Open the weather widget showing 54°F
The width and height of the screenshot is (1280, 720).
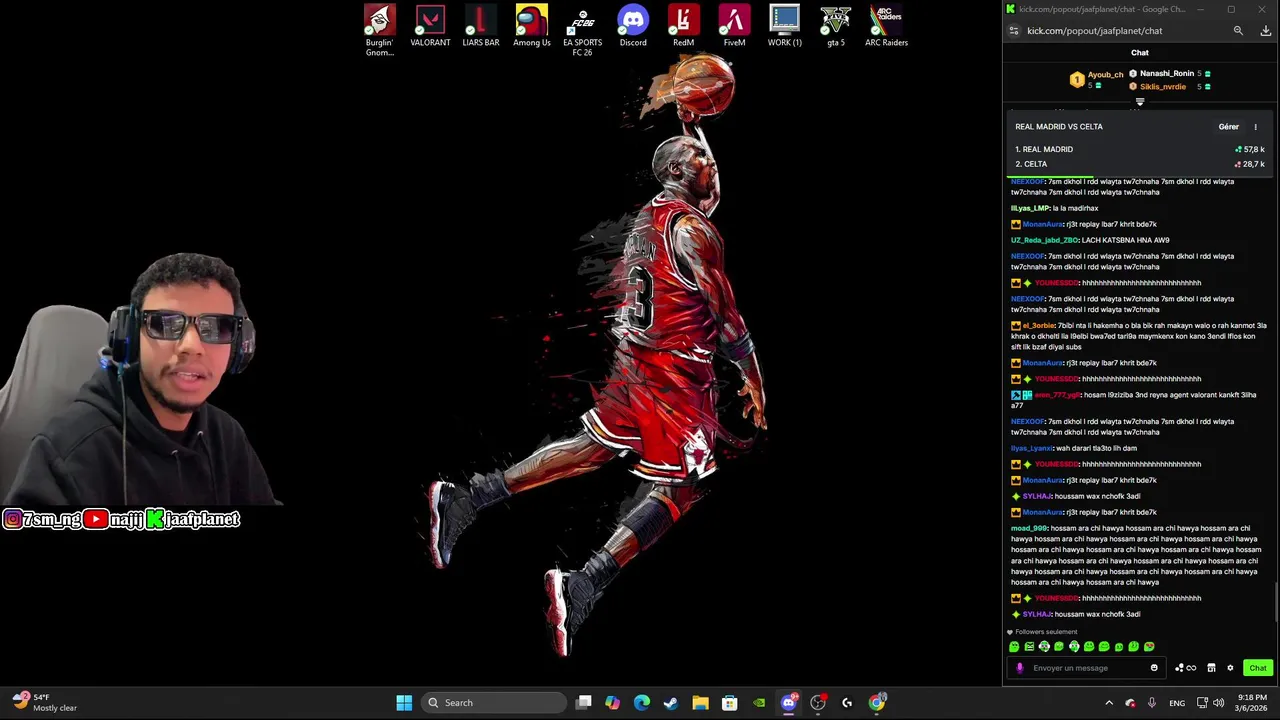[45, 703]
